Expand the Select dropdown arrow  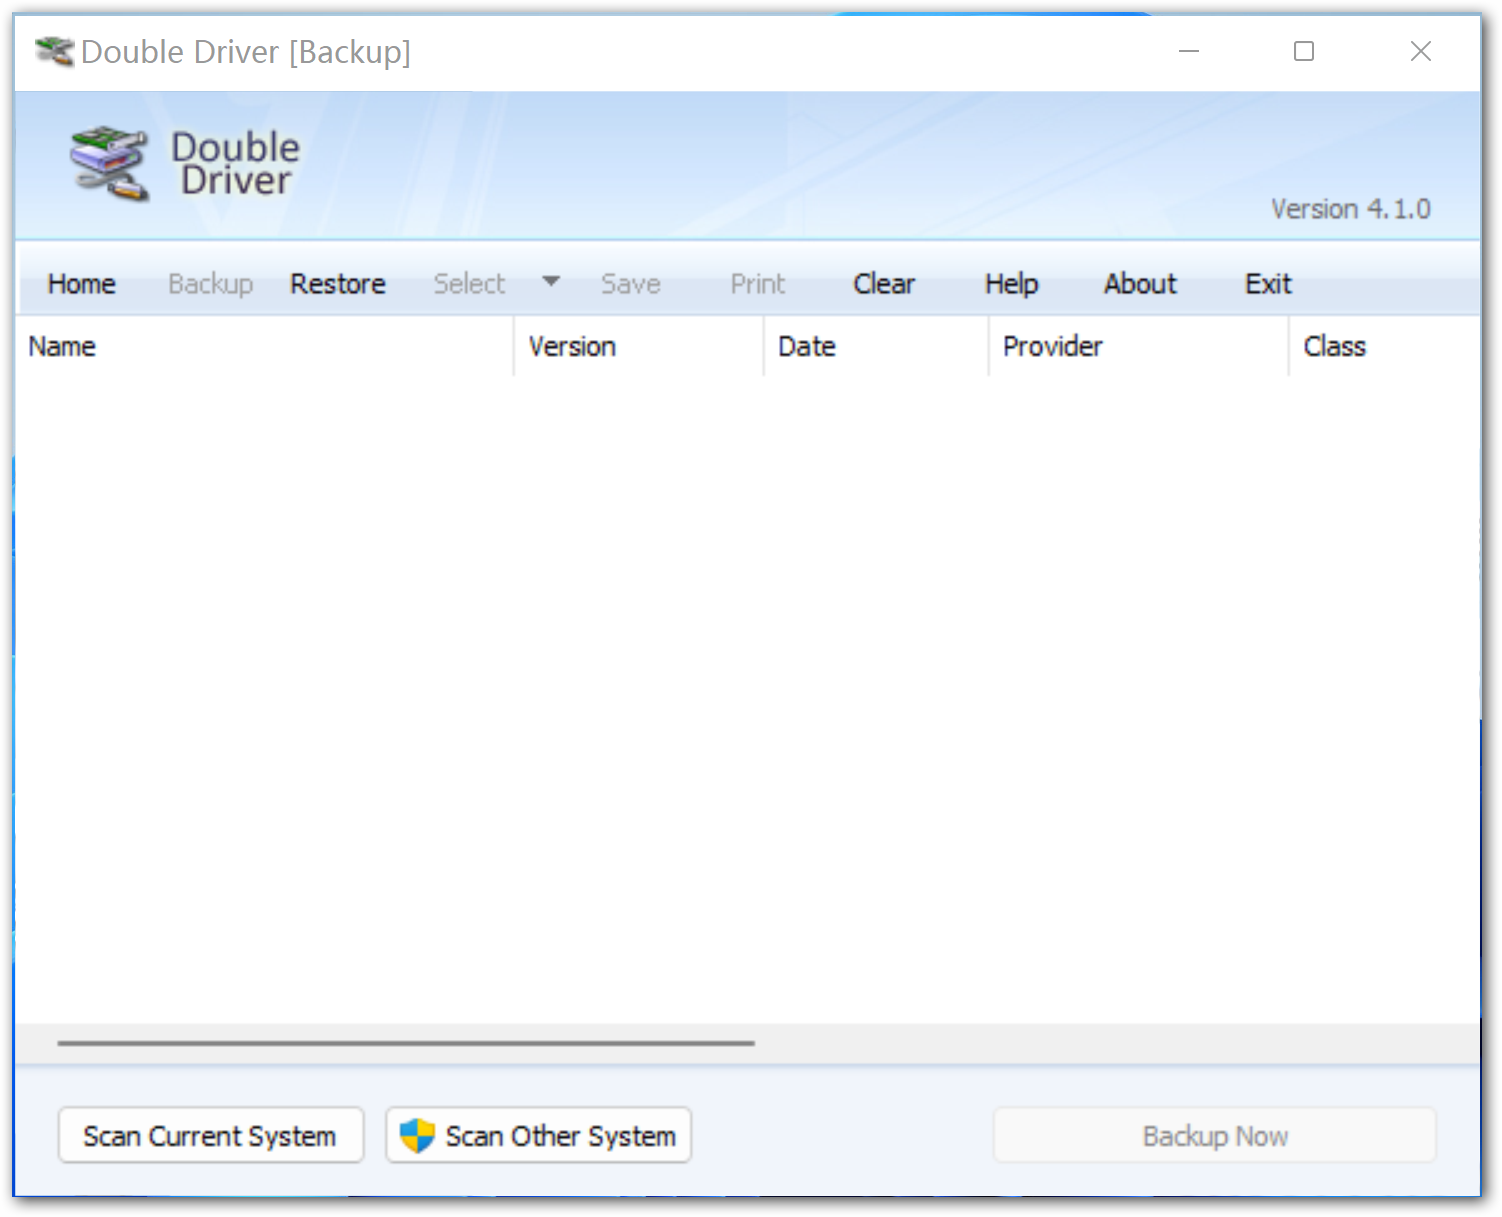pos(551,282)
